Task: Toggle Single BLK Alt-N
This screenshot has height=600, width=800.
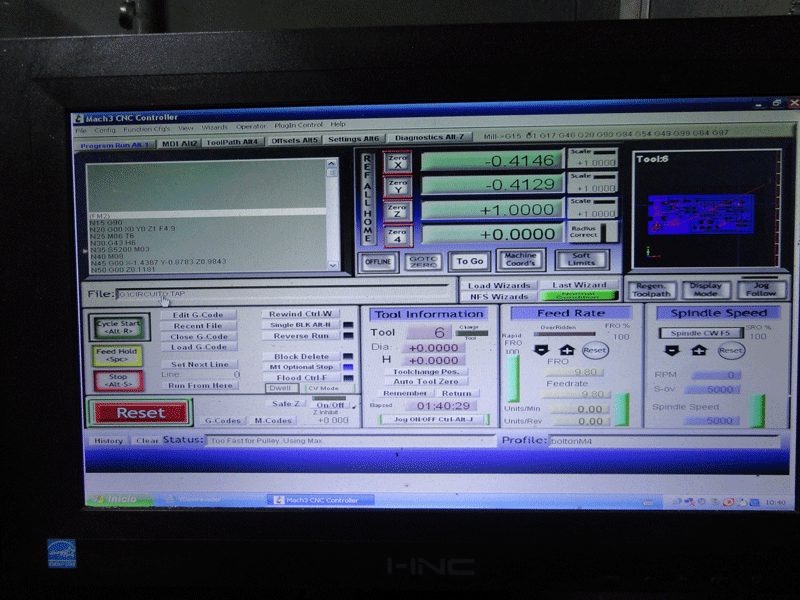Action: 301,324
